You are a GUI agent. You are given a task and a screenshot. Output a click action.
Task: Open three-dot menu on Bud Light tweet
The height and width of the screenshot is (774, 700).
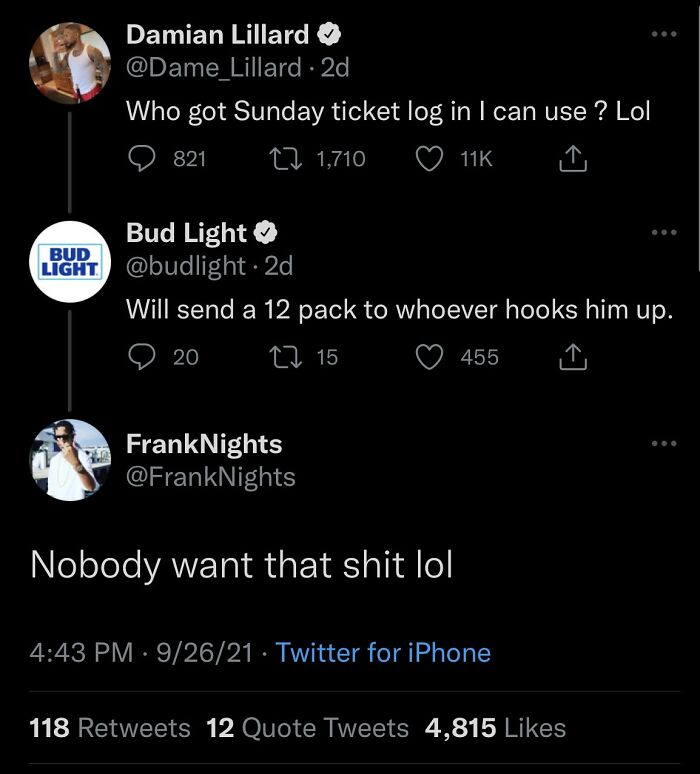[x=663, y=233]
